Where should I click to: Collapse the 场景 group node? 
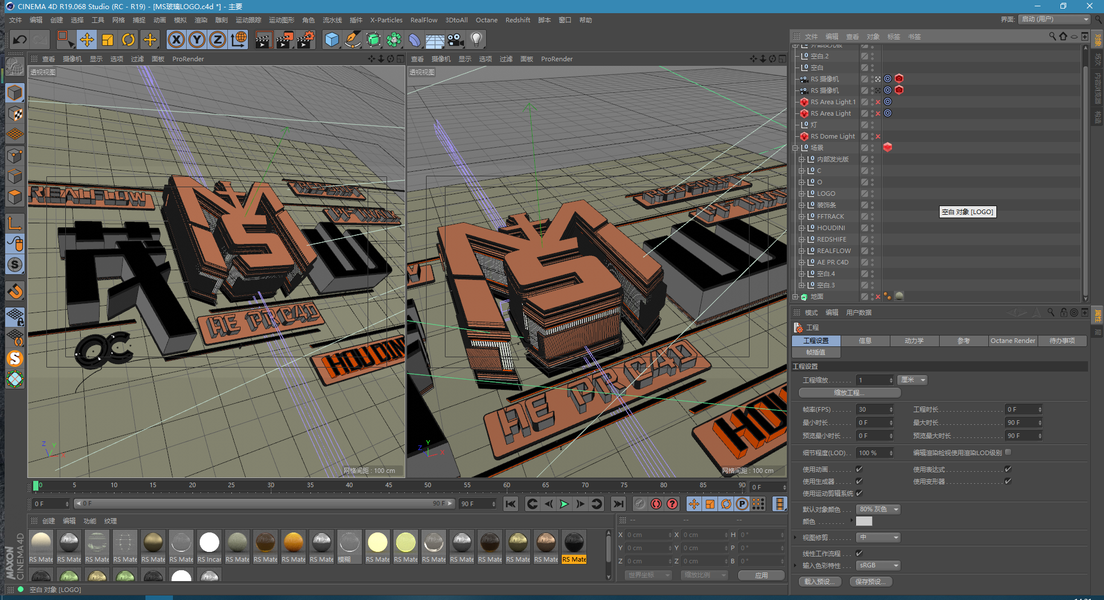click(796, 148)
